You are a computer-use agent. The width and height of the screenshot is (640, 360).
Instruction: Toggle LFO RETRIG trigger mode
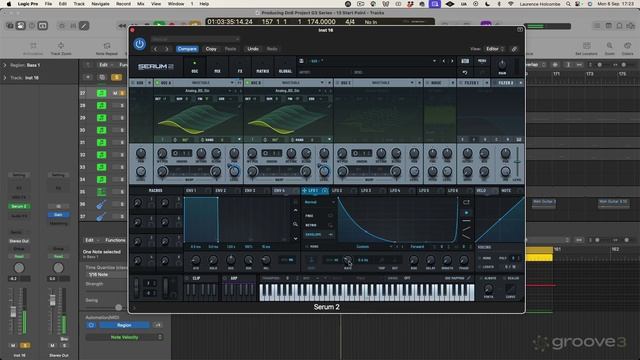pos(318,225)
